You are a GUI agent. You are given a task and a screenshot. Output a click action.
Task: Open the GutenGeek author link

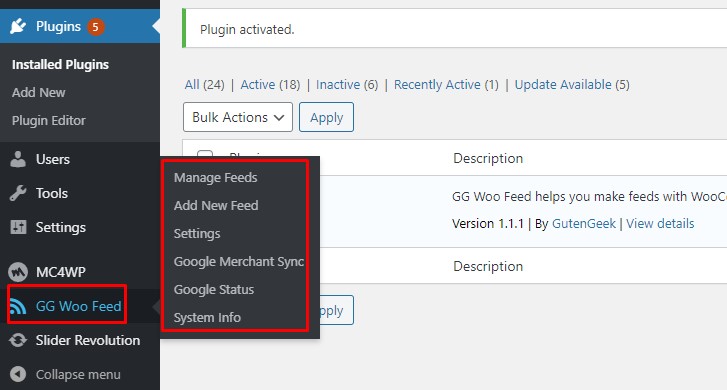[x=584, y=224]
